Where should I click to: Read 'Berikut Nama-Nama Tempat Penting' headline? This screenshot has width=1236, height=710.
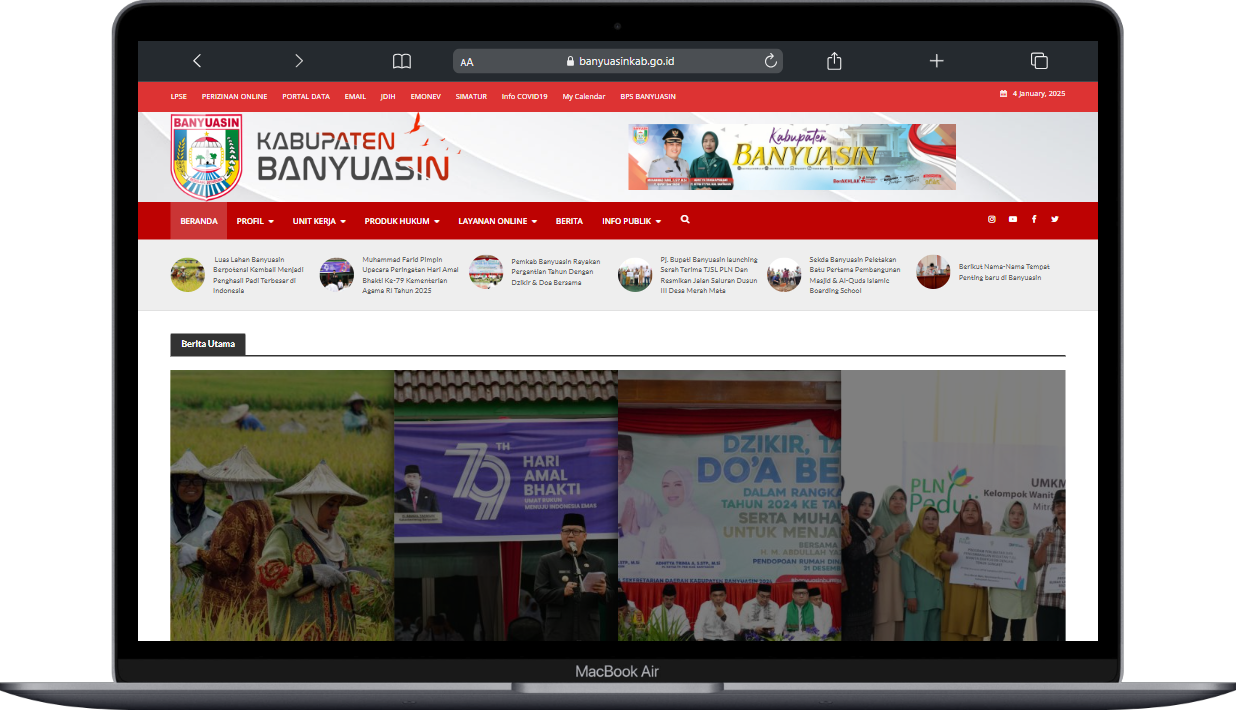1004,272
